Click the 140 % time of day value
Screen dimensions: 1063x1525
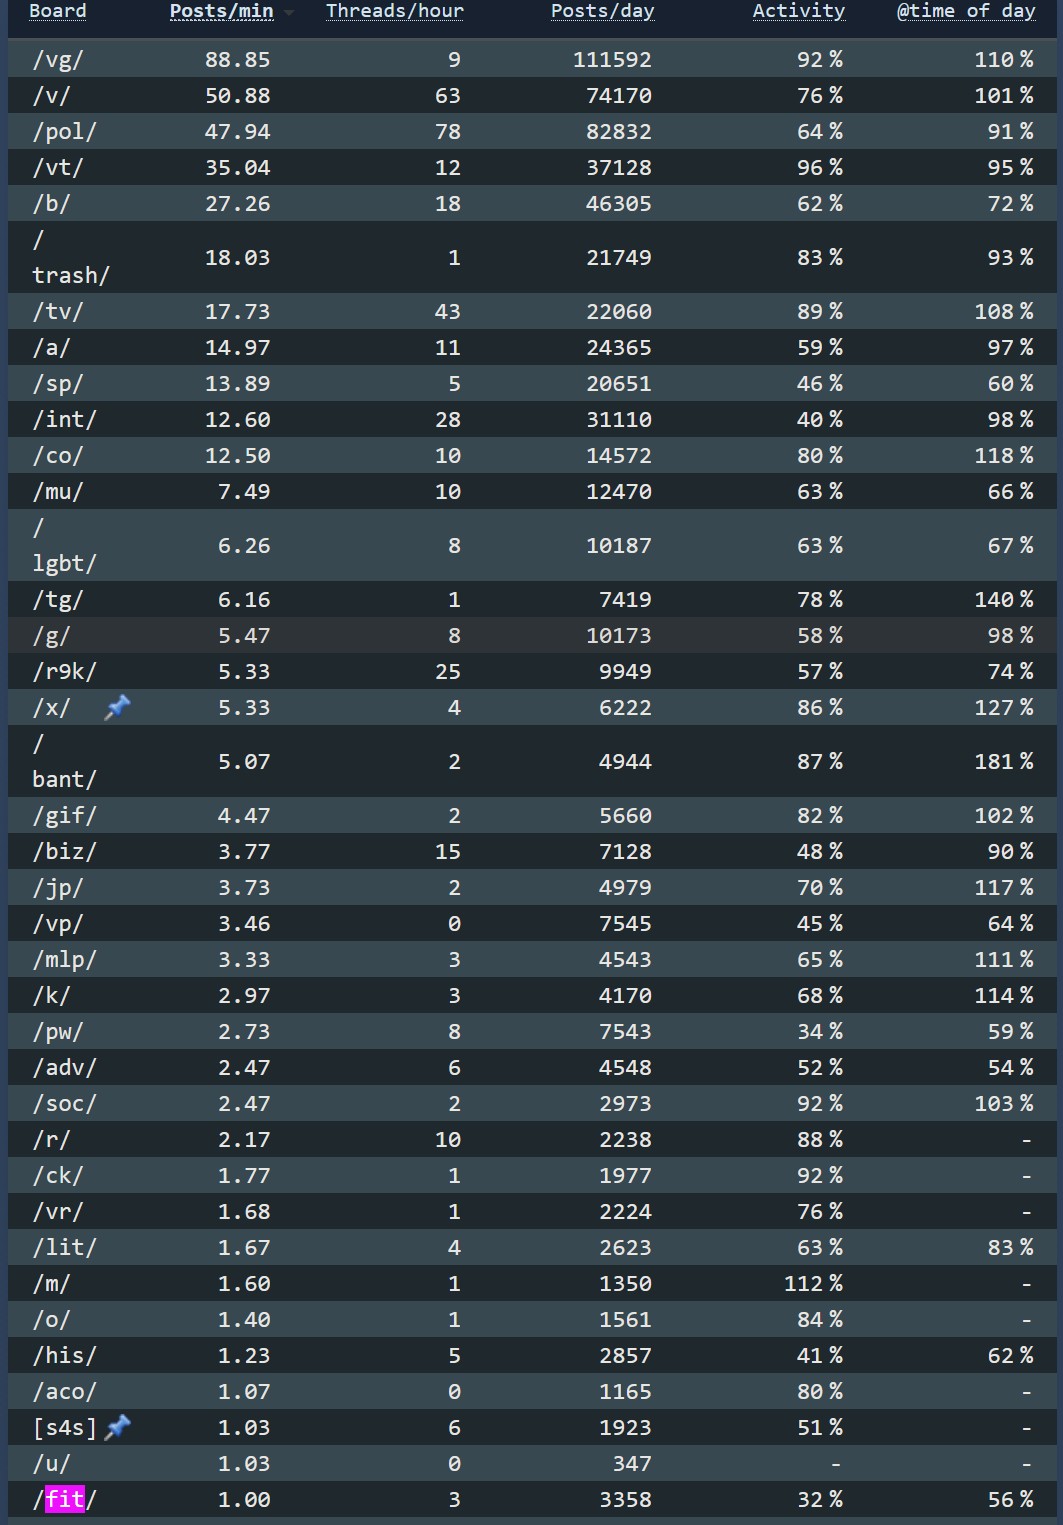1004,600
